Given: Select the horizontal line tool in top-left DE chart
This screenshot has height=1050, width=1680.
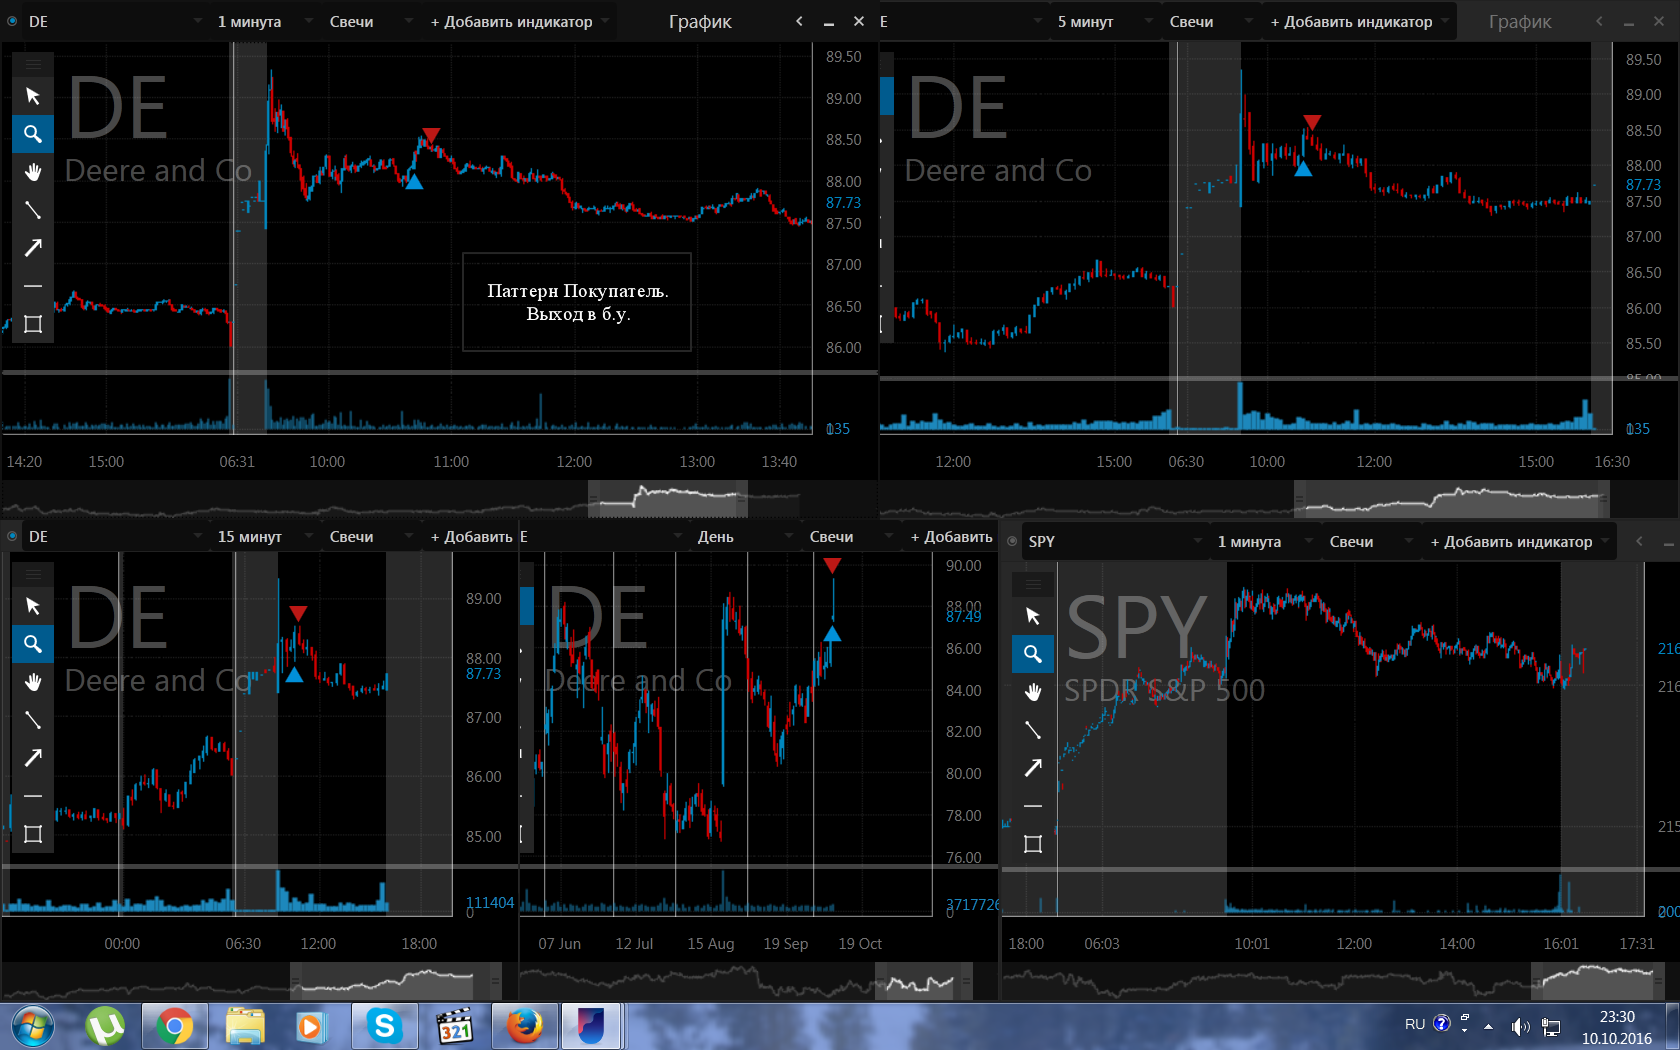Looking at the screenshot, I should click(x=33, y=286).
